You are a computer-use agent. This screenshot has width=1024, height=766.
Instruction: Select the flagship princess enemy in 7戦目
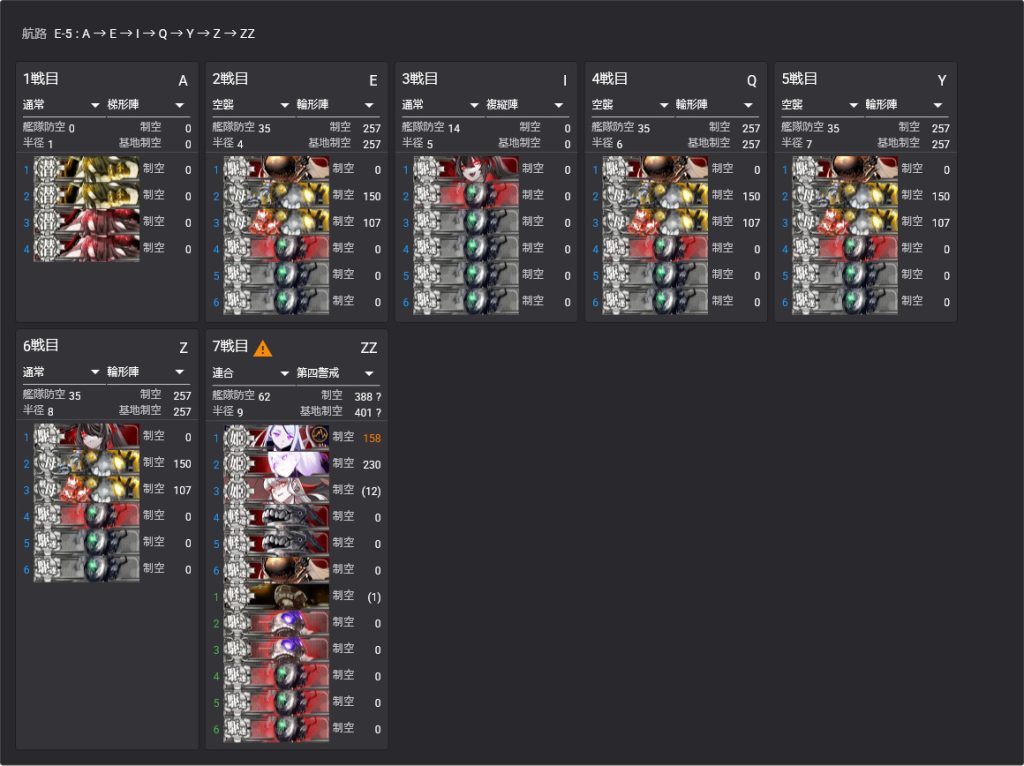point(275,436)
